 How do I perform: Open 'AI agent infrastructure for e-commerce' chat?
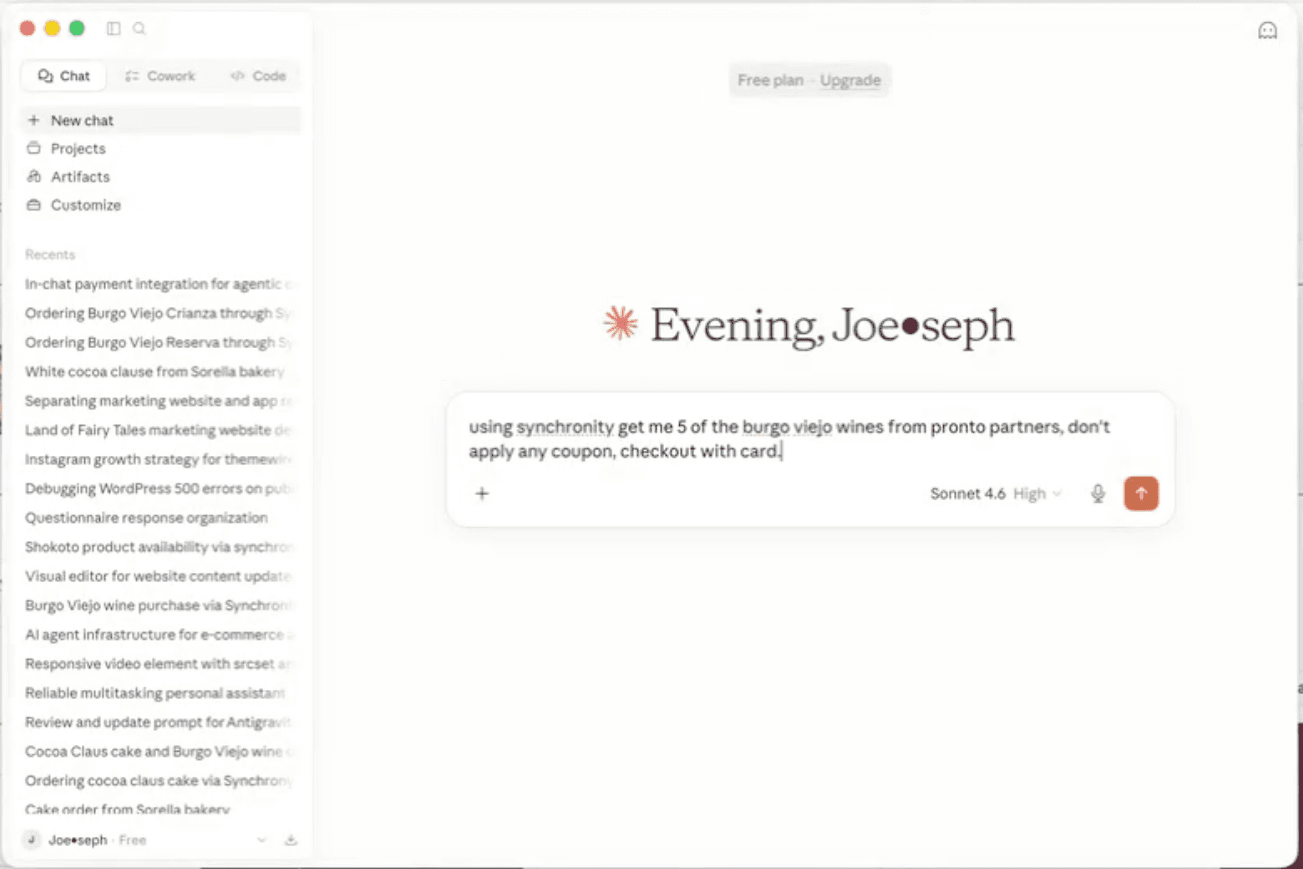(160, 634)
